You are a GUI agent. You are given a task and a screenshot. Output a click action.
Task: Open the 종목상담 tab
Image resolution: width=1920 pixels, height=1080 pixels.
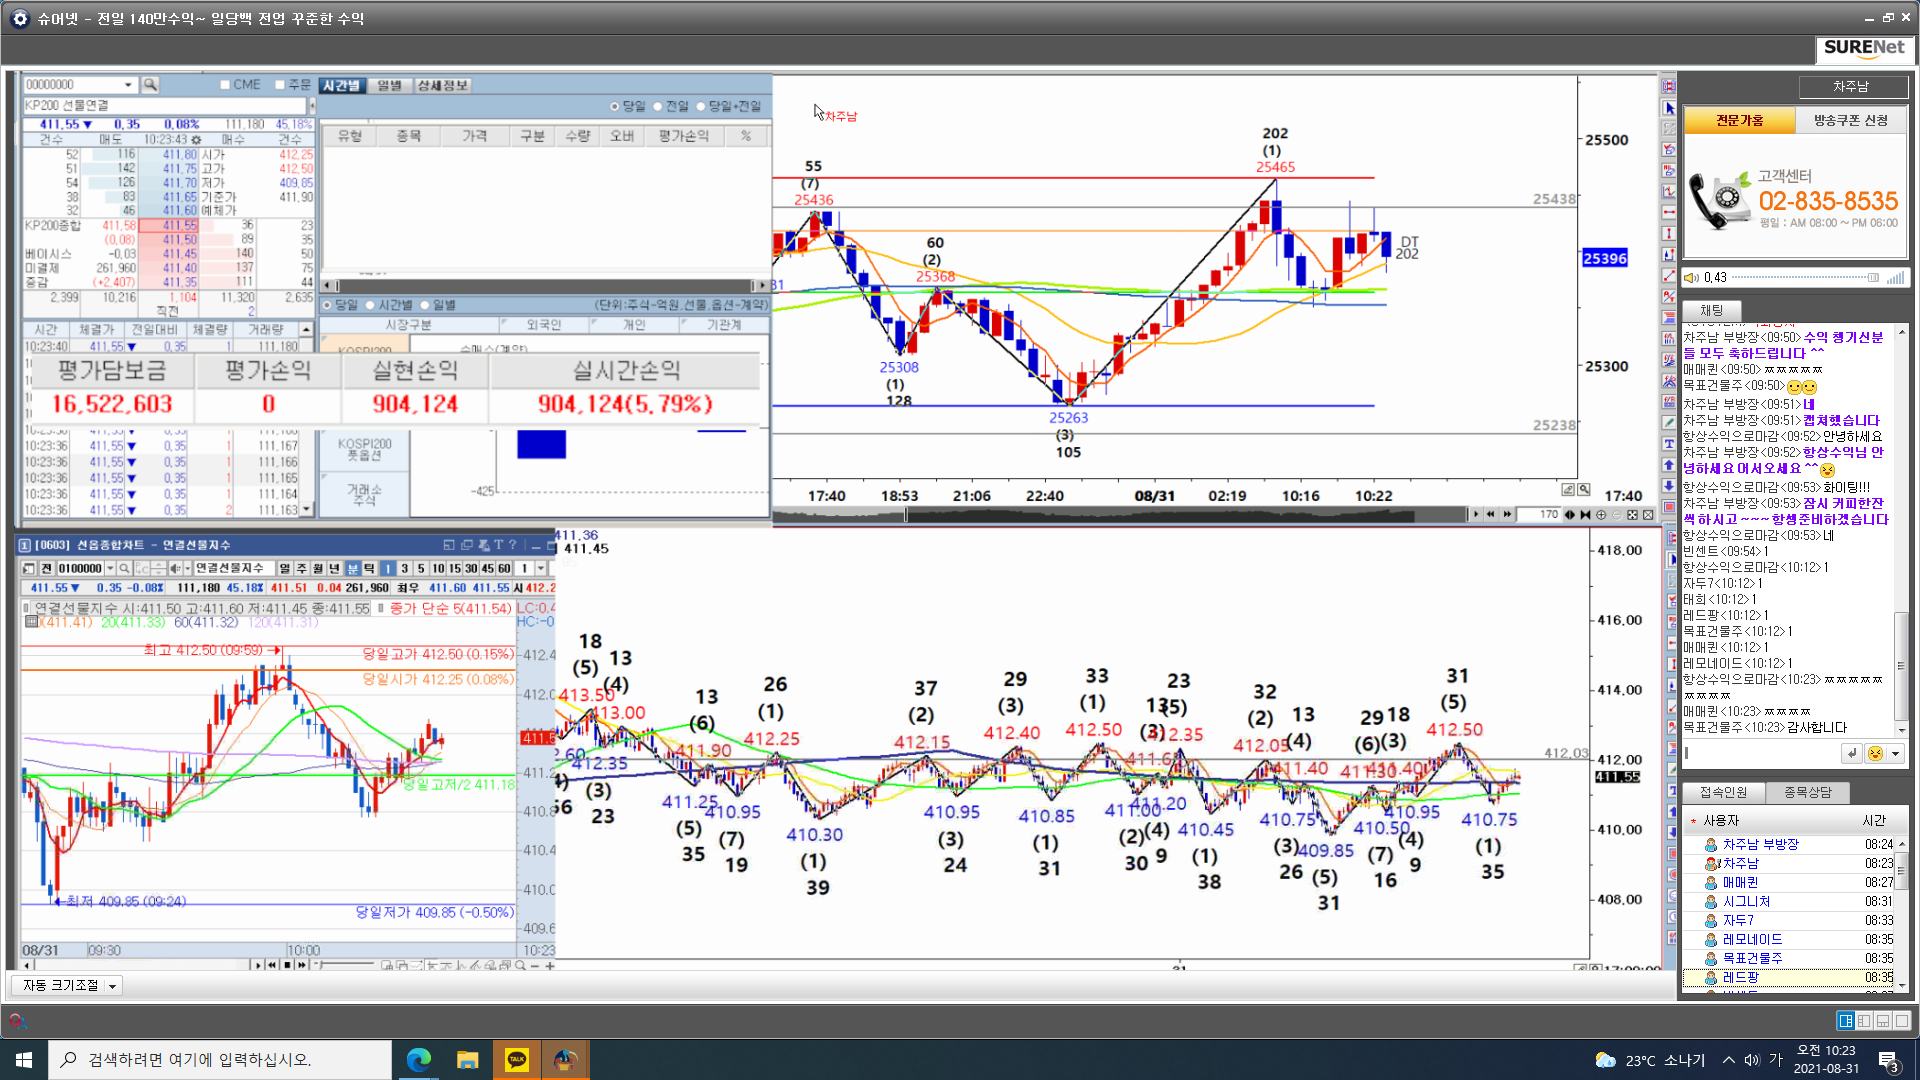coord(1807,792)
